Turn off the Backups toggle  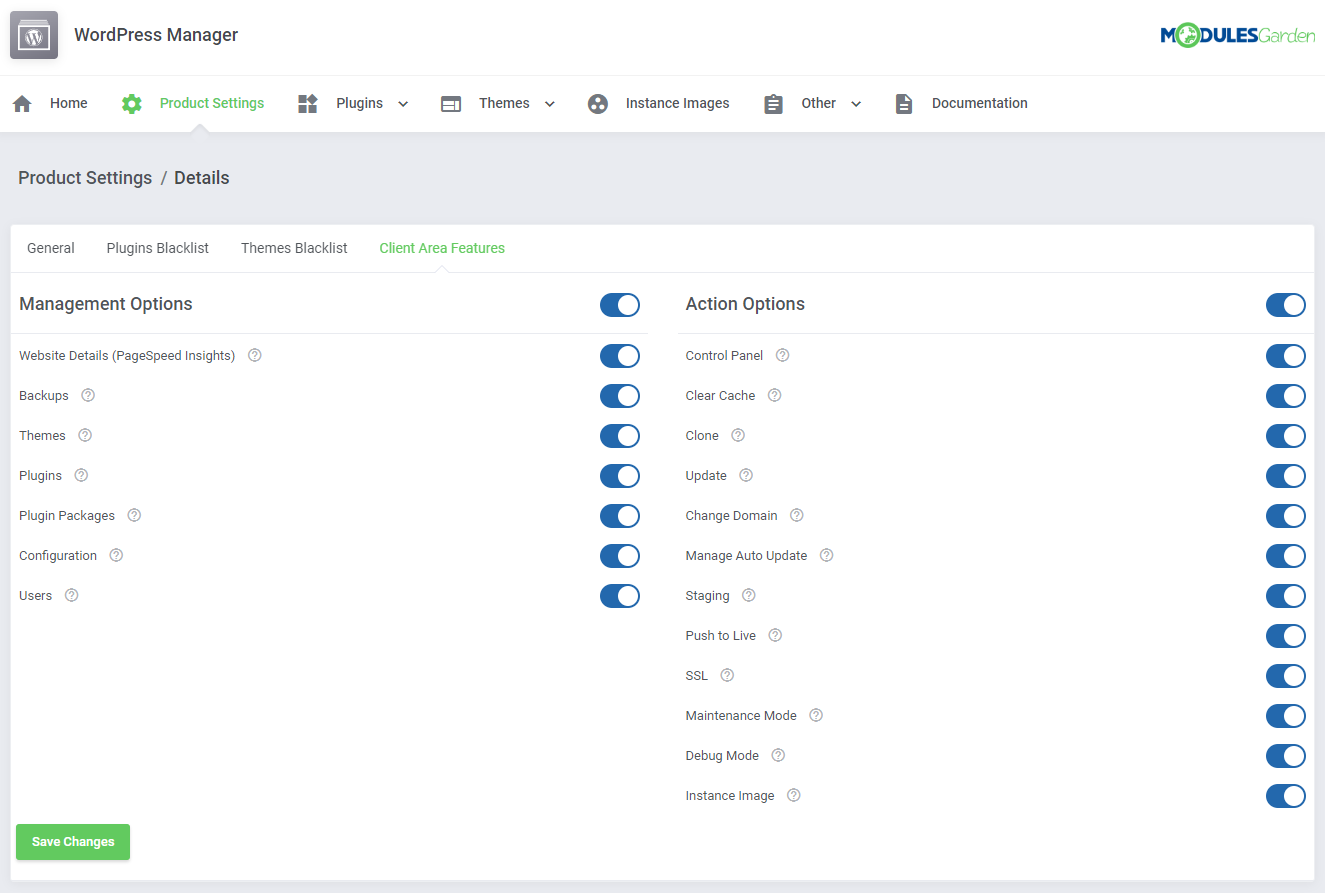pos(620,396)
